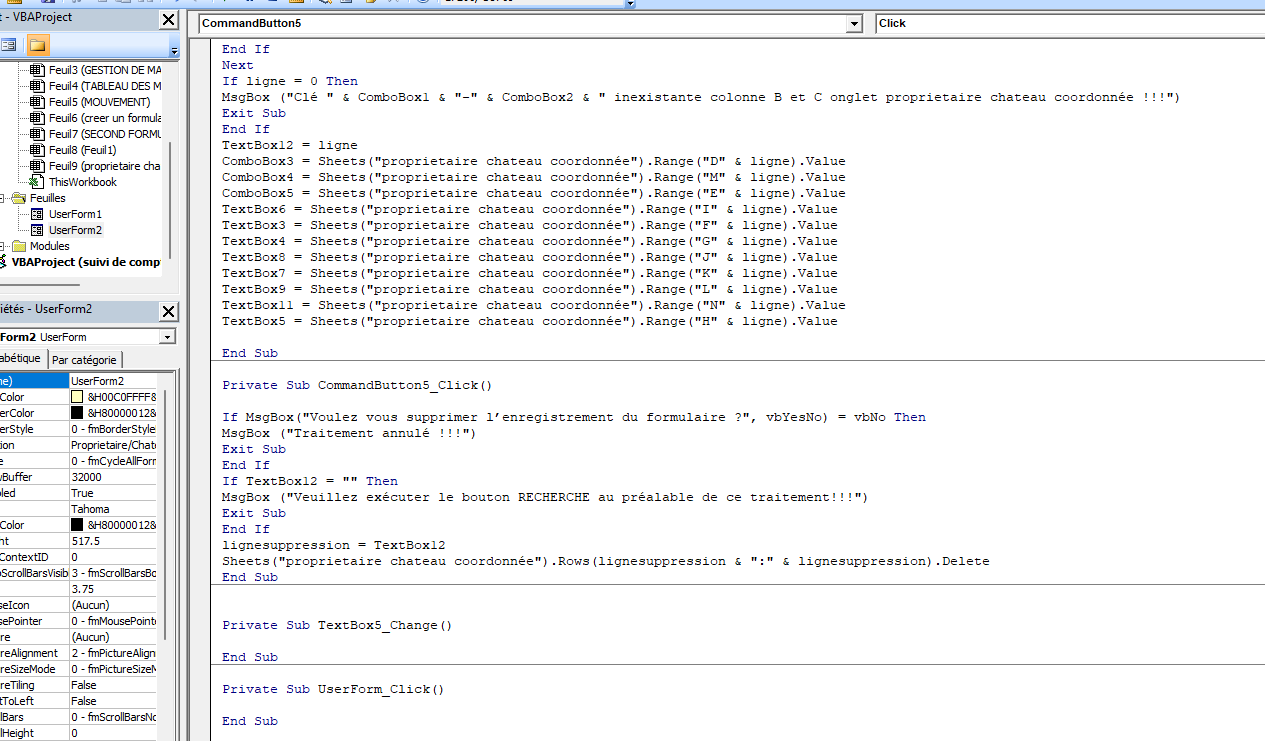Viewport: 1265px width, 741px height.
Task: Select UserForm1 in the Feuilles folder
Action: tap(75, 214)
